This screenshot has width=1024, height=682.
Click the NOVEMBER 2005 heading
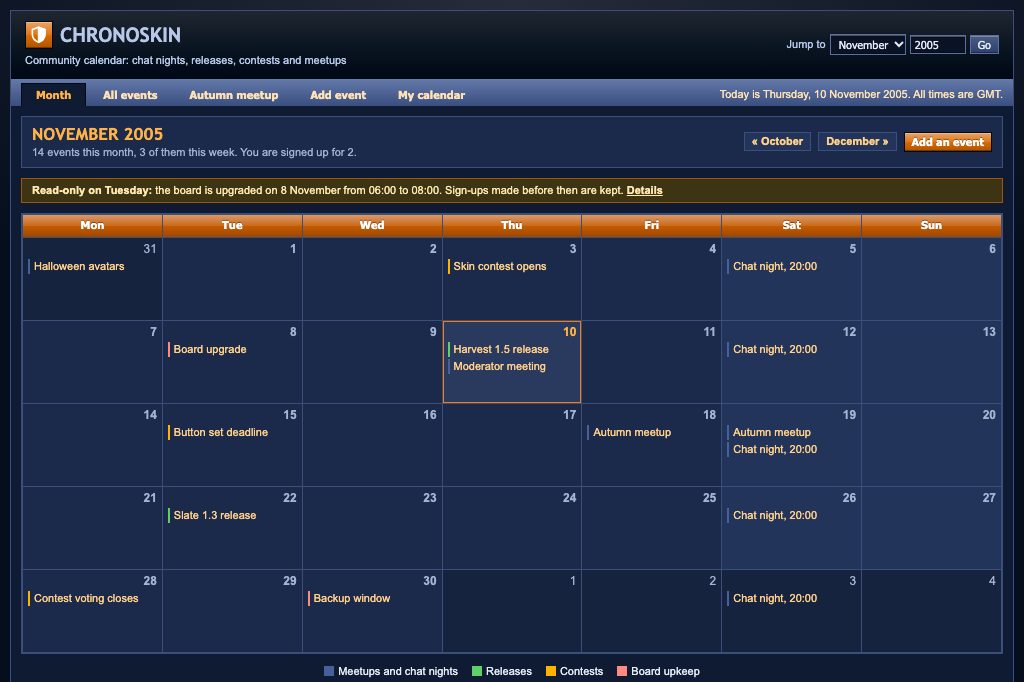point(97,134)
